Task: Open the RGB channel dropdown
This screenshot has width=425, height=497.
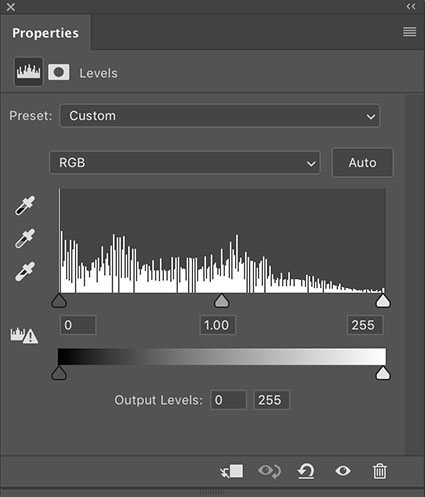Action: (x=185, y=163)
